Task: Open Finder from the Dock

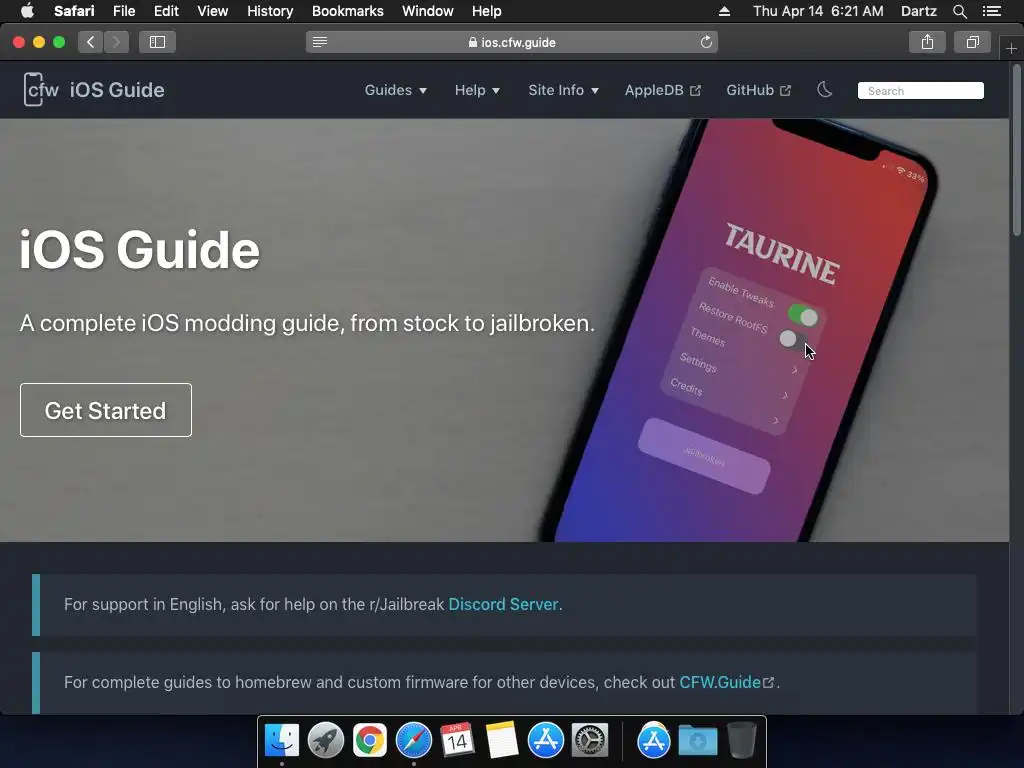Action: click(x=281, y=740)
